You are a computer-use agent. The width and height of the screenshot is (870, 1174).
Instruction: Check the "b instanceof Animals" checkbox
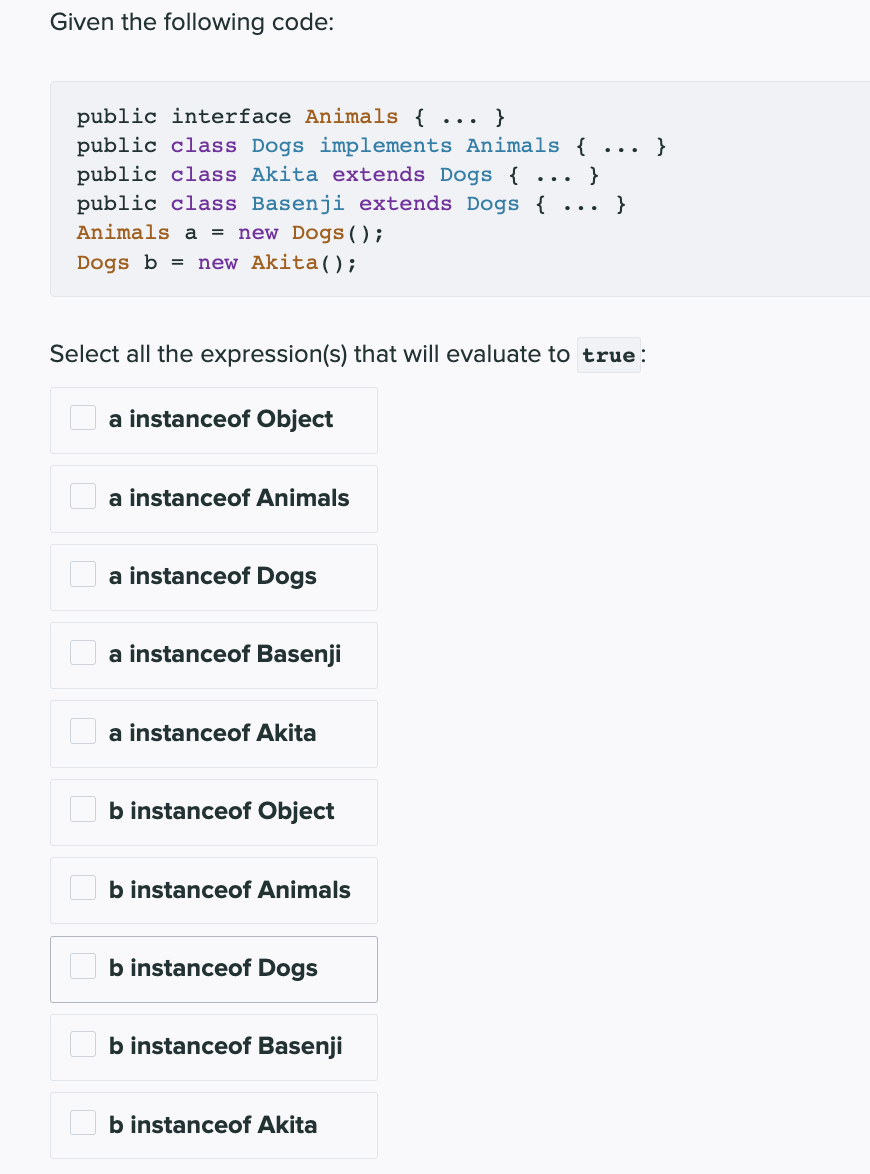pos(82,887)
